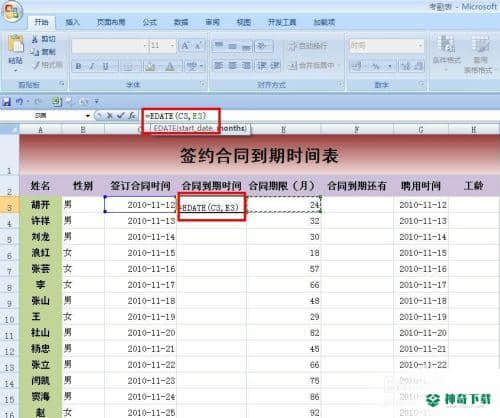500x418 pixels.
Task: Open Insert Function fx icon
Action: (132, 116)
